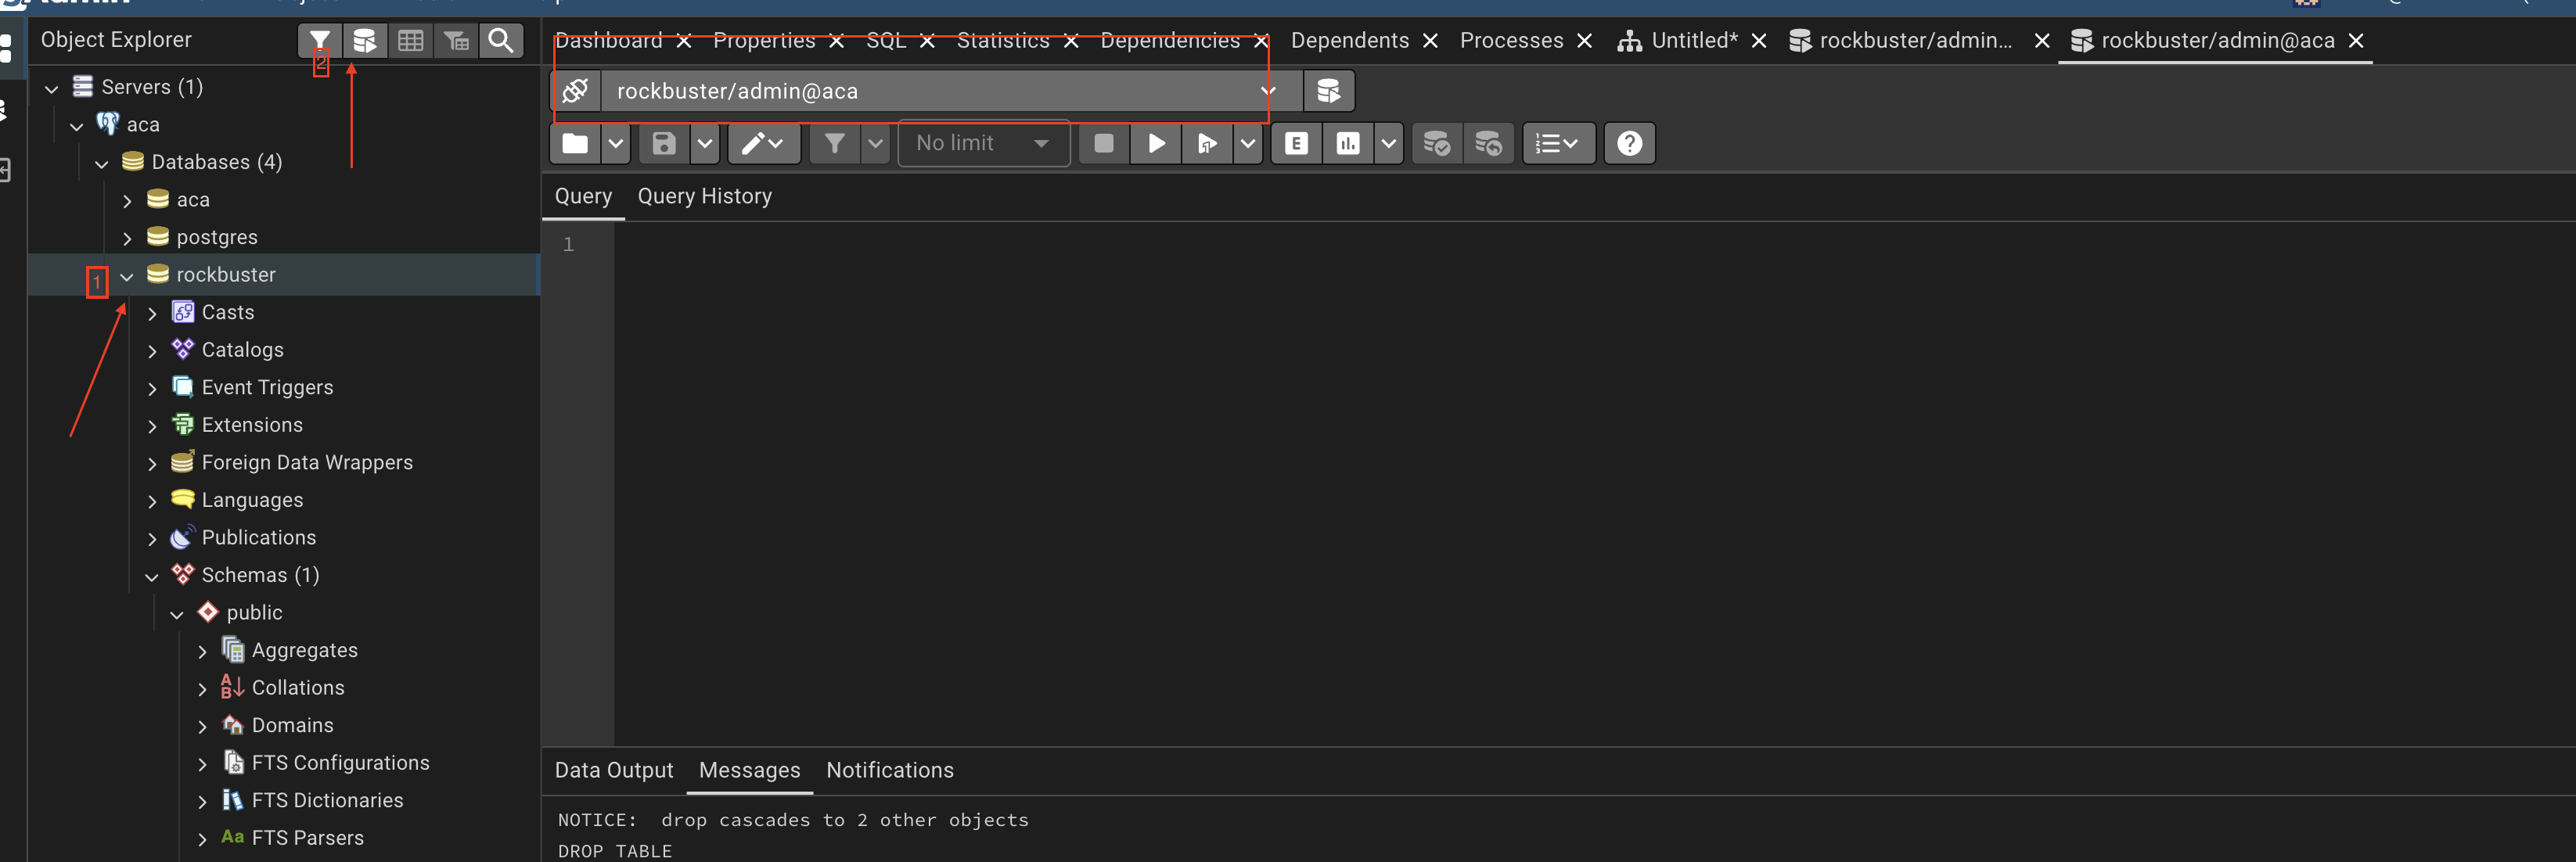Select the postgres database in tree

click(x=216, y=237)
